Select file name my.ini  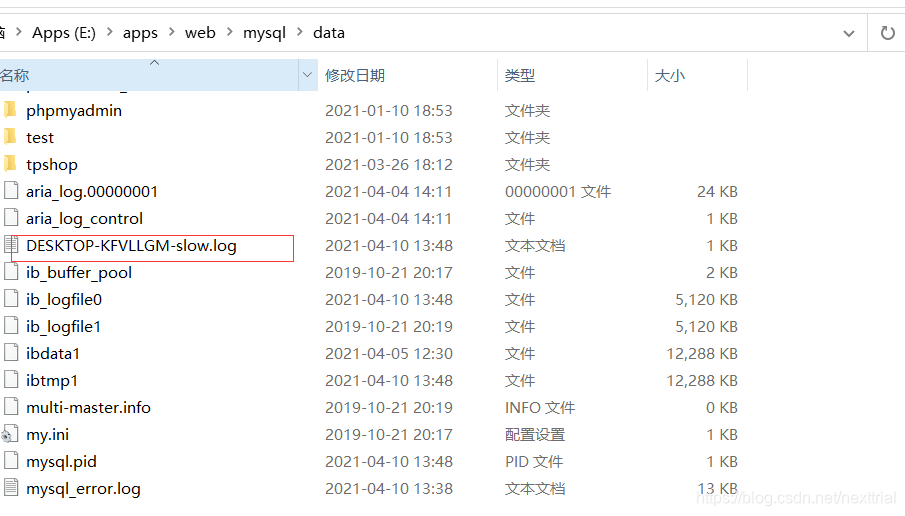point(47,435)
